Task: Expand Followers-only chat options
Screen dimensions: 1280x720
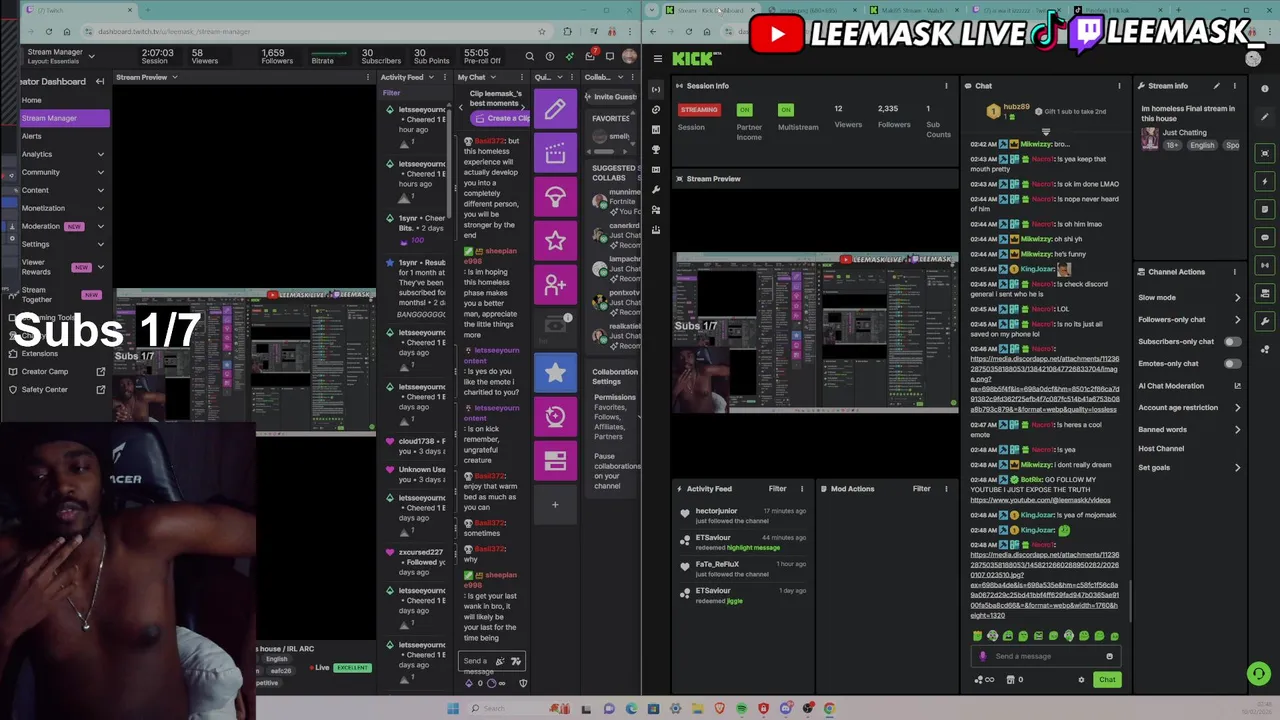Action: tap(1237, 320)
